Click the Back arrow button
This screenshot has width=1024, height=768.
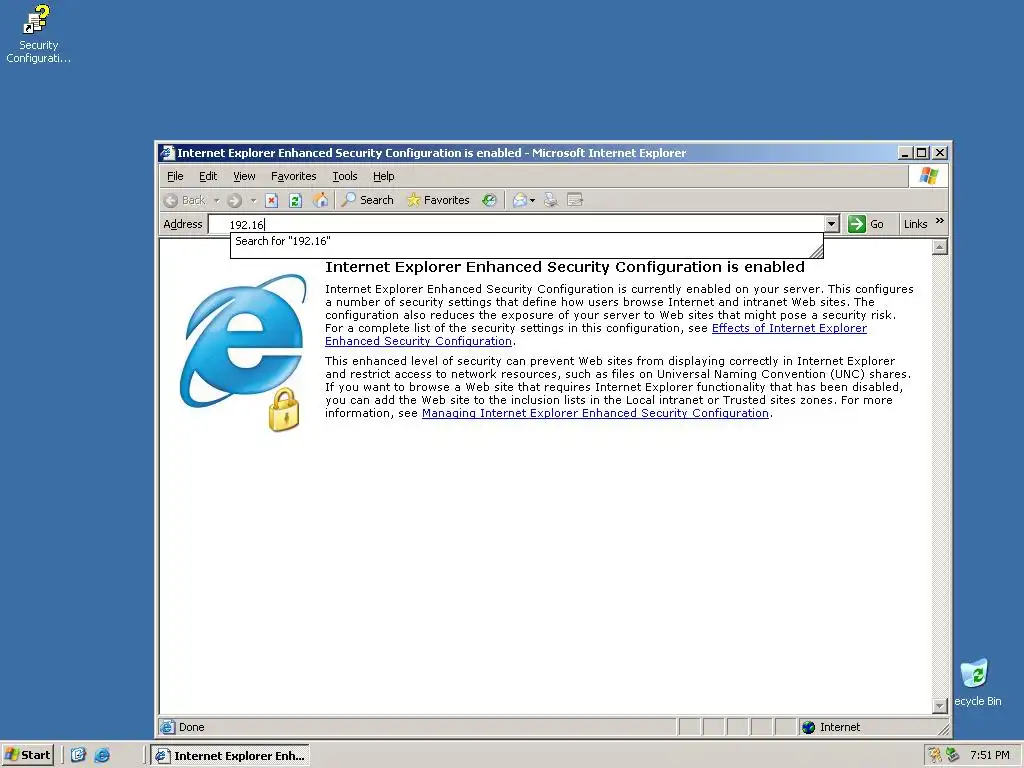[x=185, y=200]
